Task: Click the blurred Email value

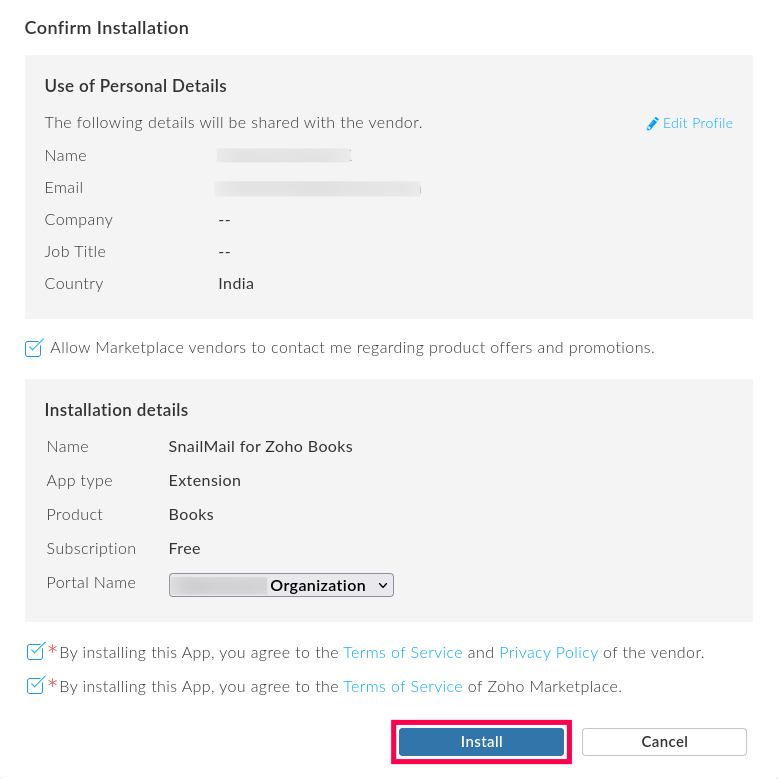Action: point(318,188)
